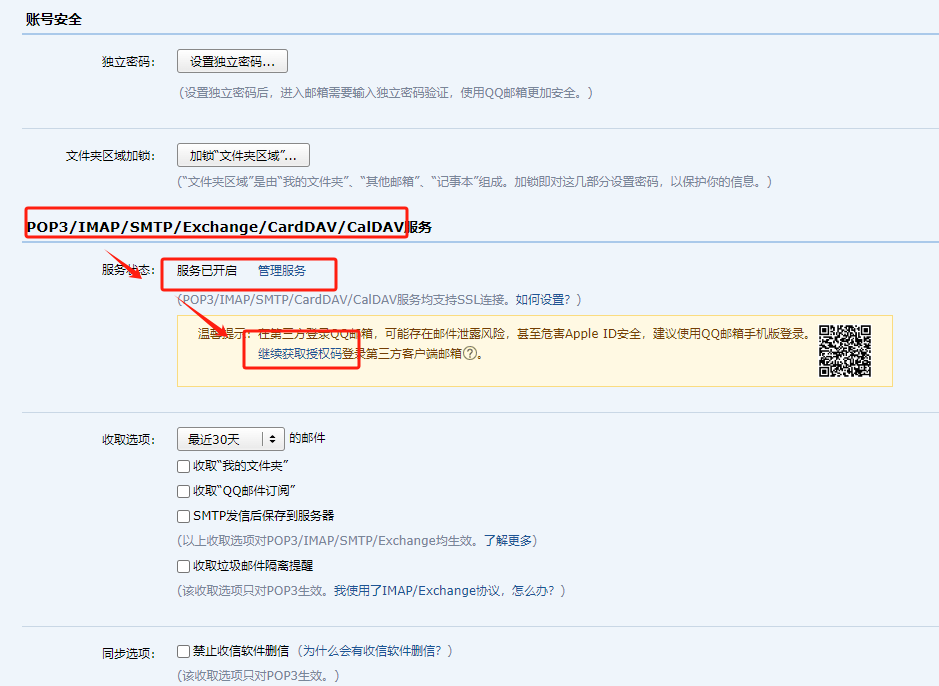The width and height of the screenshot is (939, 686).
Task: Click the 收取选项 row label
Action: tap(128, 439)
